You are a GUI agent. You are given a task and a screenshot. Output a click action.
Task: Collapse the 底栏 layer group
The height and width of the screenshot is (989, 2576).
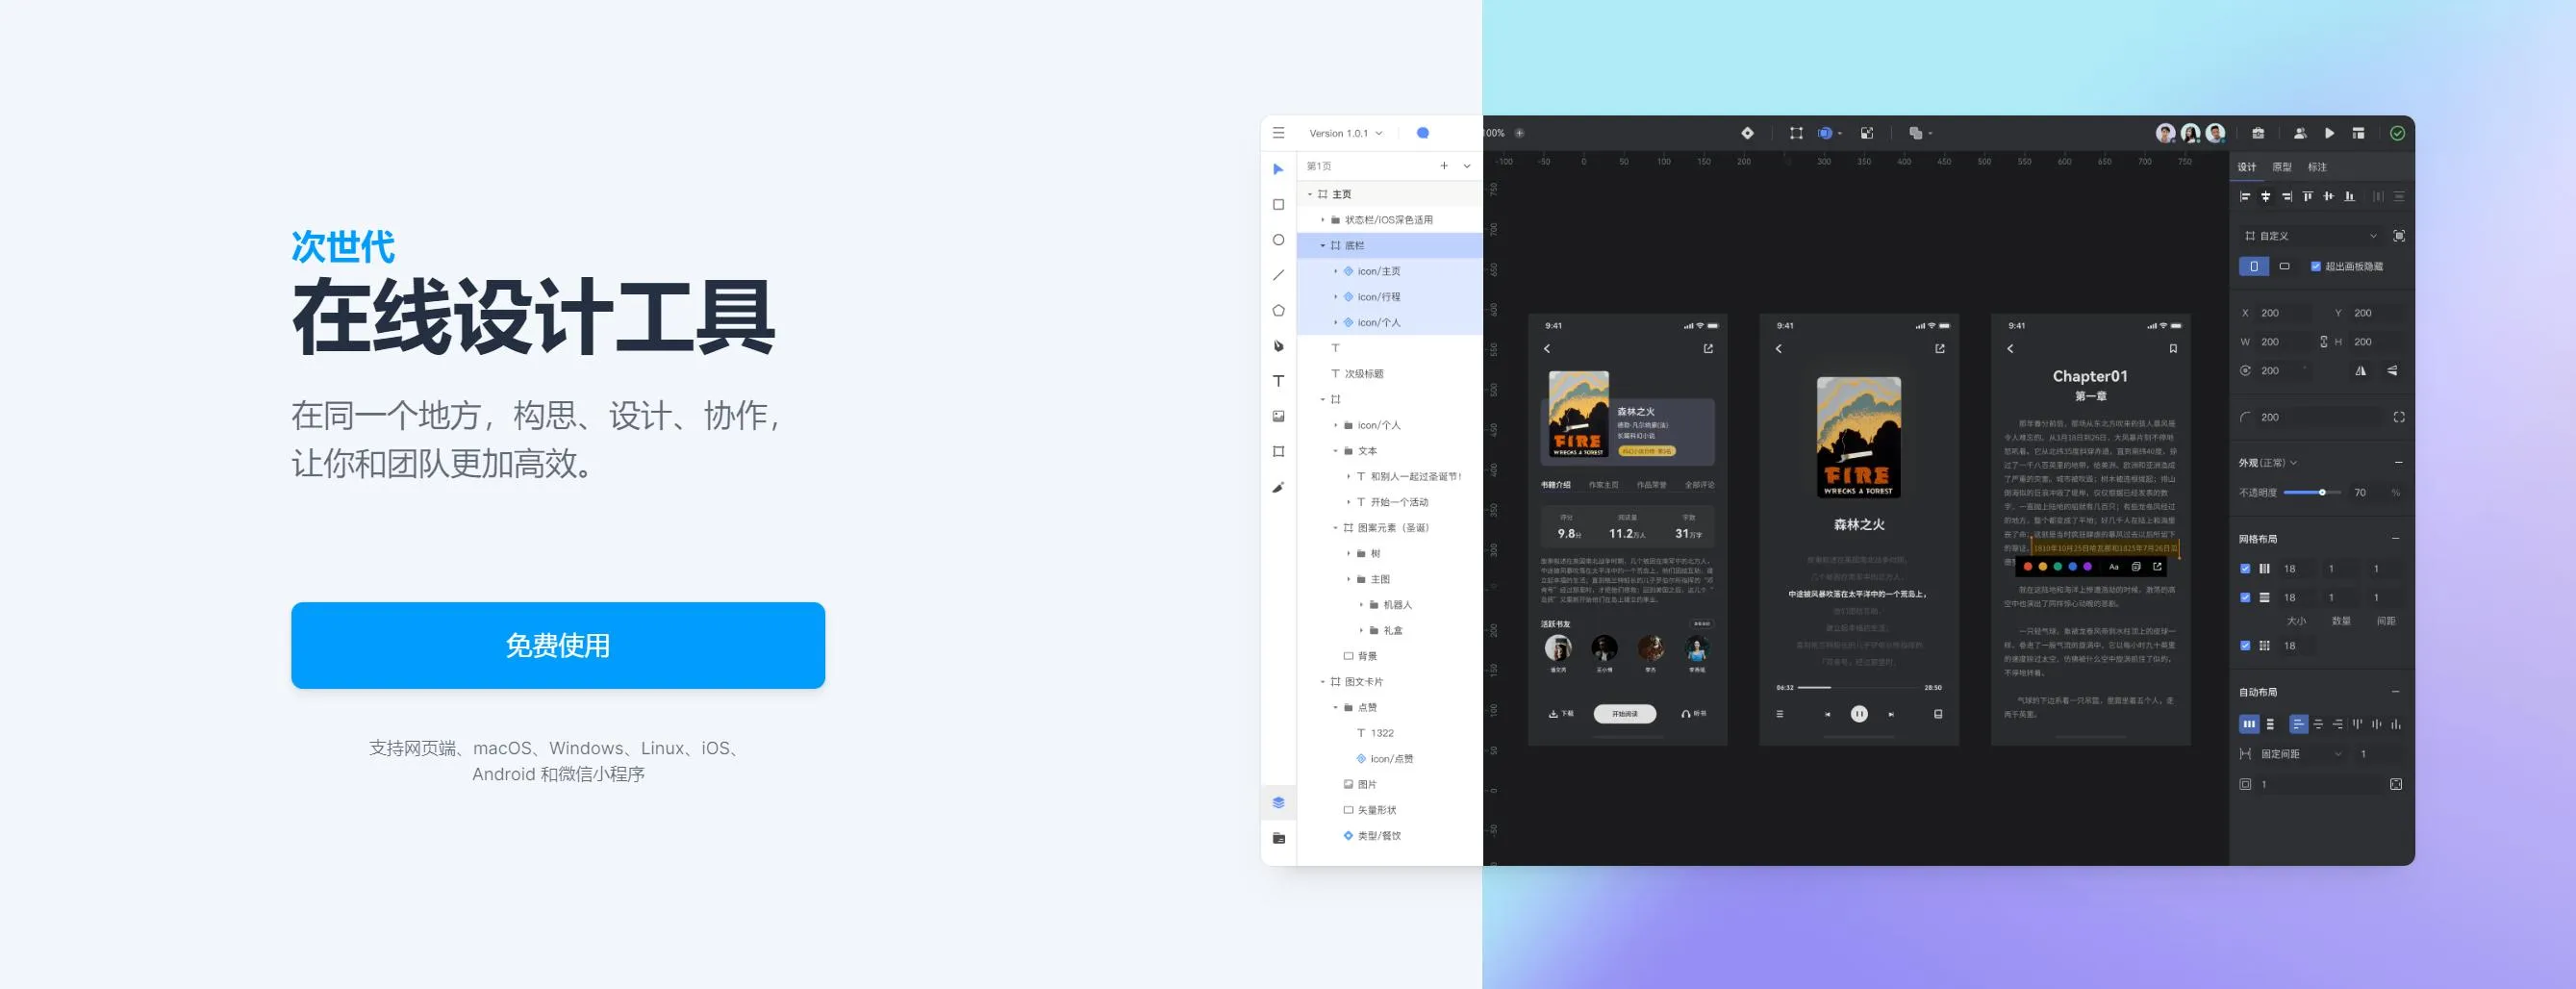pyautogui.click(x=1322, y=246)
